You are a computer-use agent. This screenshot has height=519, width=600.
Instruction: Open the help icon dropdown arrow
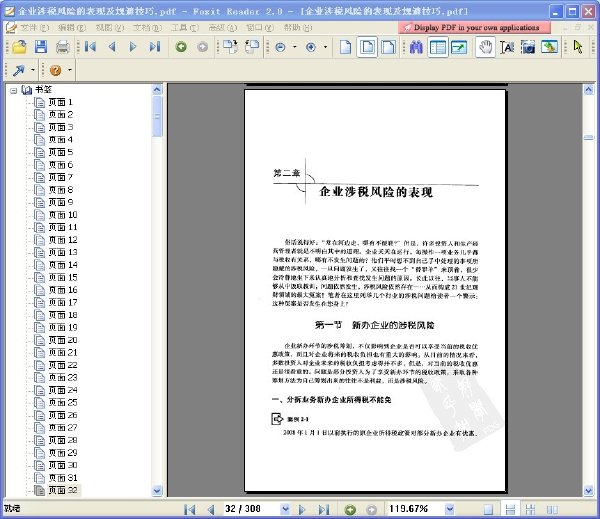coord(70,70)
